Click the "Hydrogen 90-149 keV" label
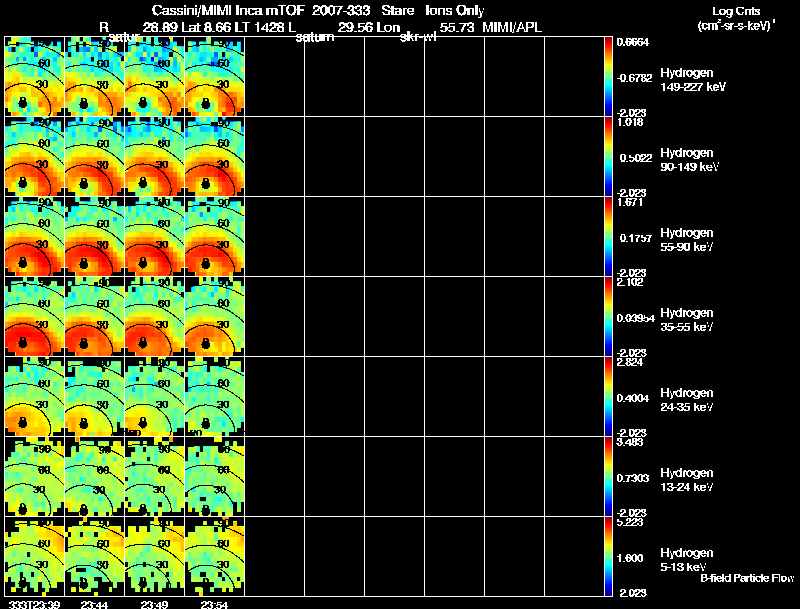Image resolution: width=800 pixels, height=609 pixels. pyautogui.click(x=690, y=160)
